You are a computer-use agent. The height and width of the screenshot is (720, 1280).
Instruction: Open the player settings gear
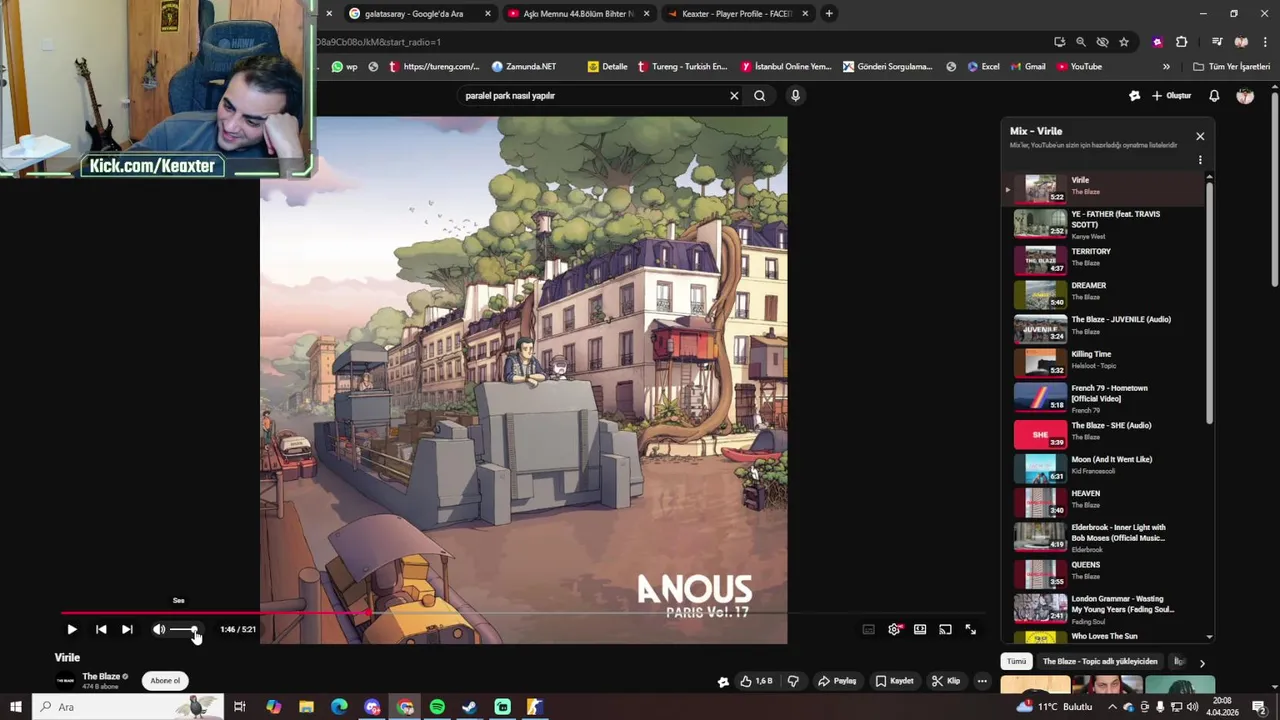(894, 629)
